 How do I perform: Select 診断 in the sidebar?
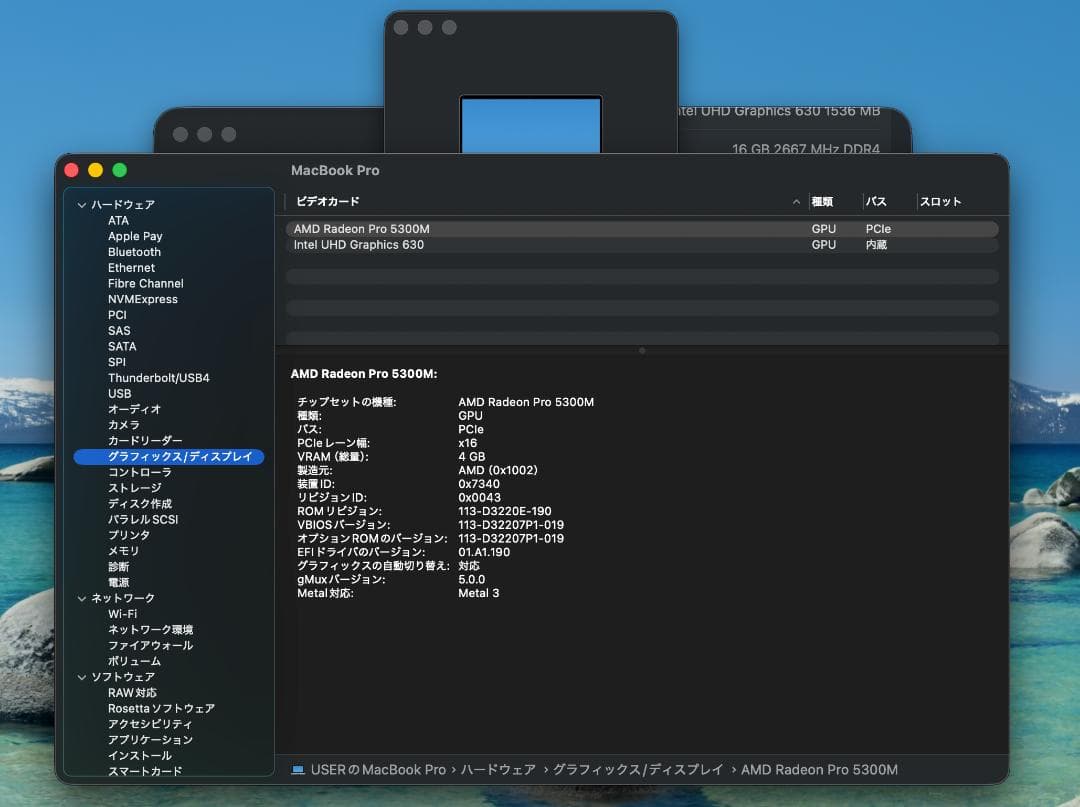pos(118,567)
